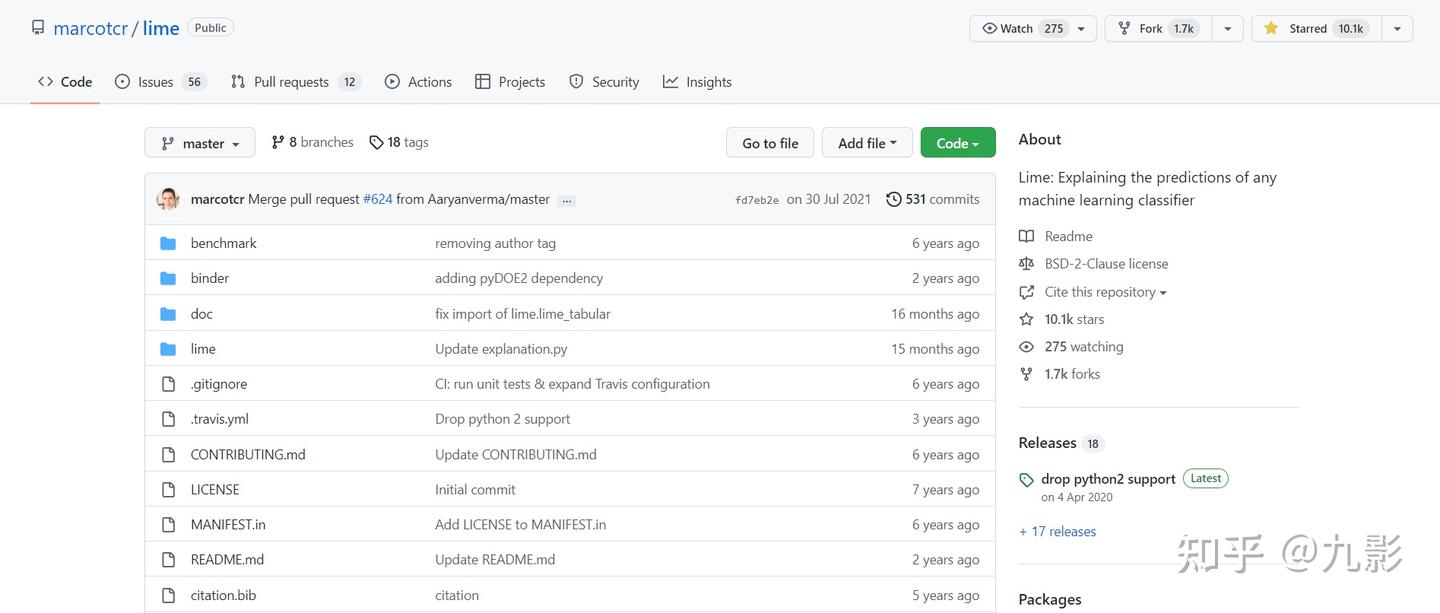This screenshot has width=1440, height=613.
Task: Click the Fork button
Action: tap(1158, 28)
